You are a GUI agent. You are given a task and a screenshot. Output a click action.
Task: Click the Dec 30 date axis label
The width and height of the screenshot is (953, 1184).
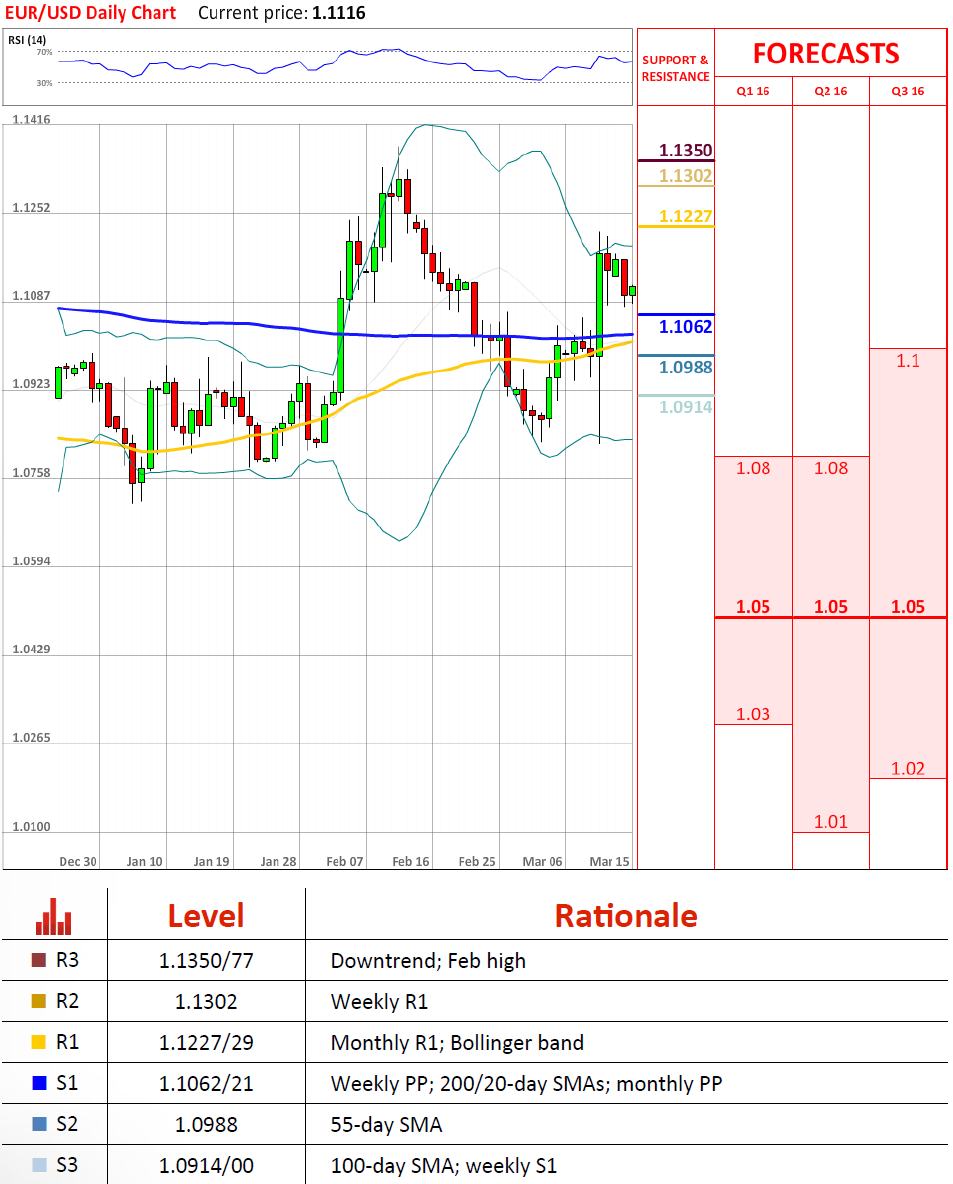(78, 862)
